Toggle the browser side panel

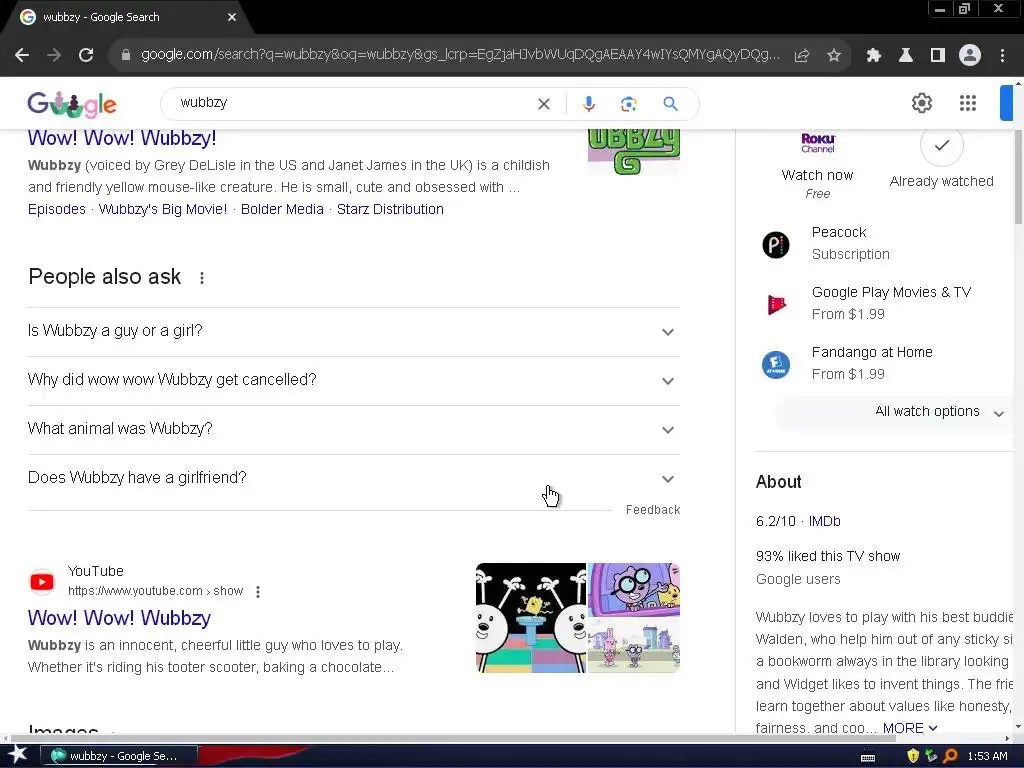pyautogui.click(x=938, y=56)
